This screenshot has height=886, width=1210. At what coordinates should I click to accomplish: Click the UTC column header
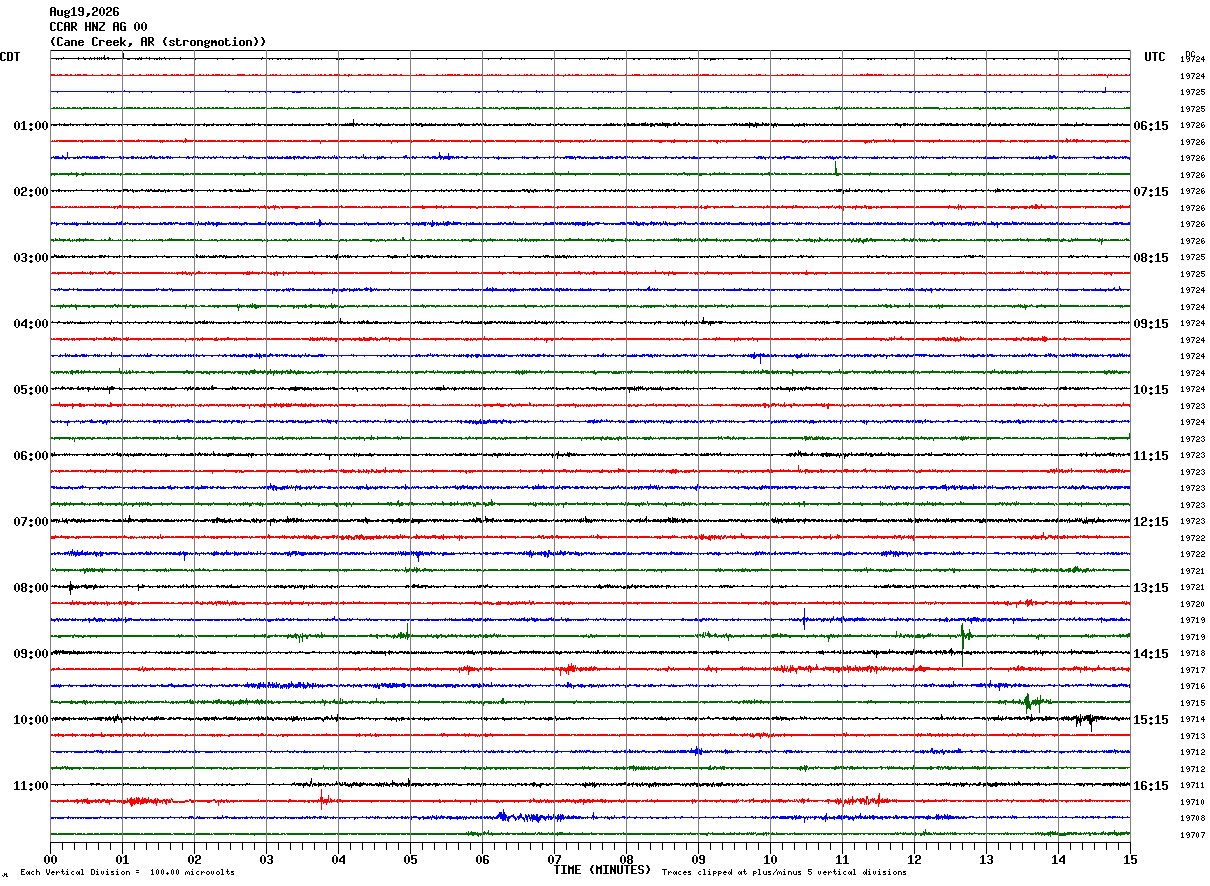(x=1155, y=57)
